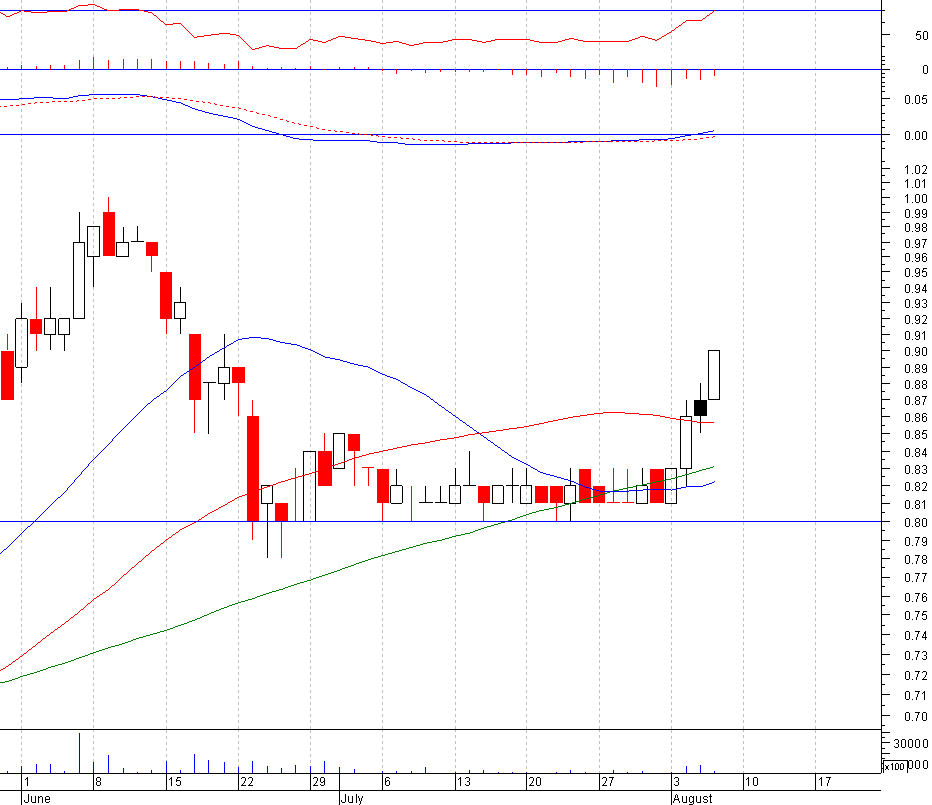Click the 0.78 price axis label
This screenshot has height=805, width=932.
[x=915, y=559]
